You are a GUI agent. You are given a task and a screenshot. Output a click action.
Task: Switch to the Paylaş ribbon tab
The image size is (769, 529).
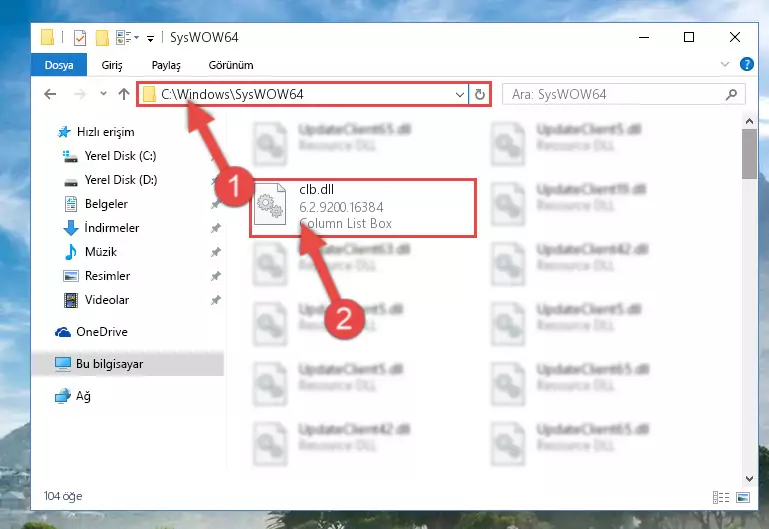coord(166,65)
